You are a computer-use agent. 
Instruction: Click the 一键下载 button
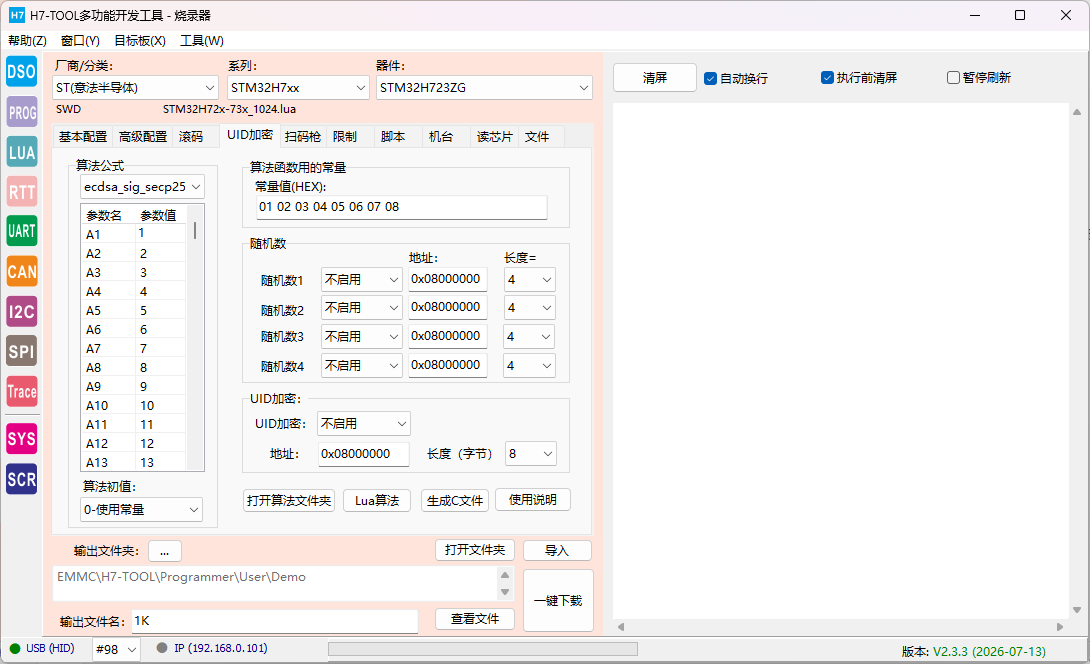[x=558, y=601]
